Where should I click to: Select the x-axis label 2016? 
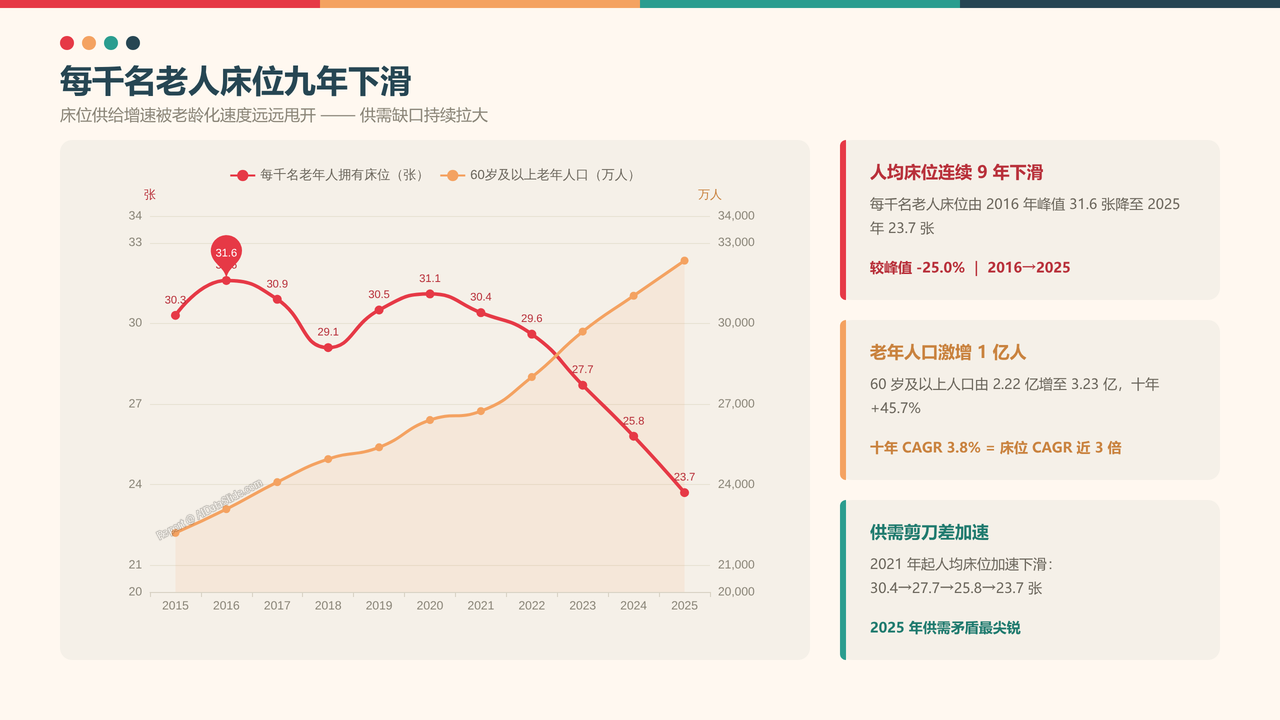(x=226, y=605)
